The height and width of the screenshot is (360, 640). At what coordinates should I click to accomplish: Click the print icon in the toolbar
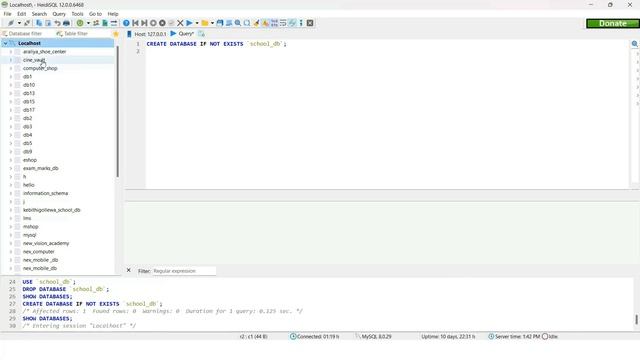coord(66,23)
